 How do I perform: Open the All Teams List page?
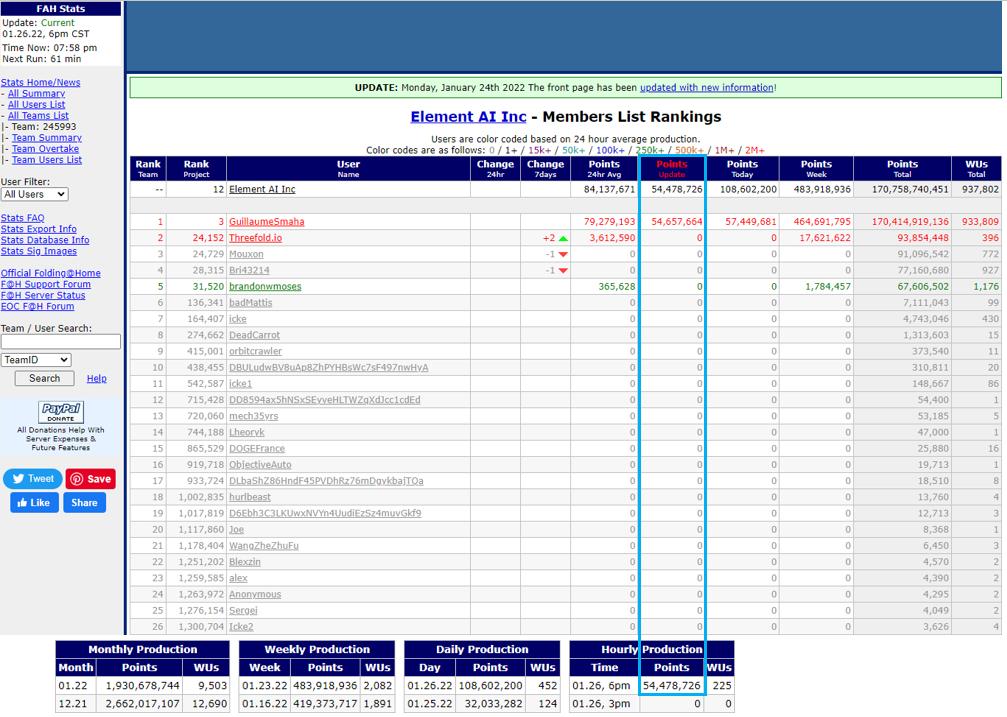pyautogui.click(x=38, y=116)
